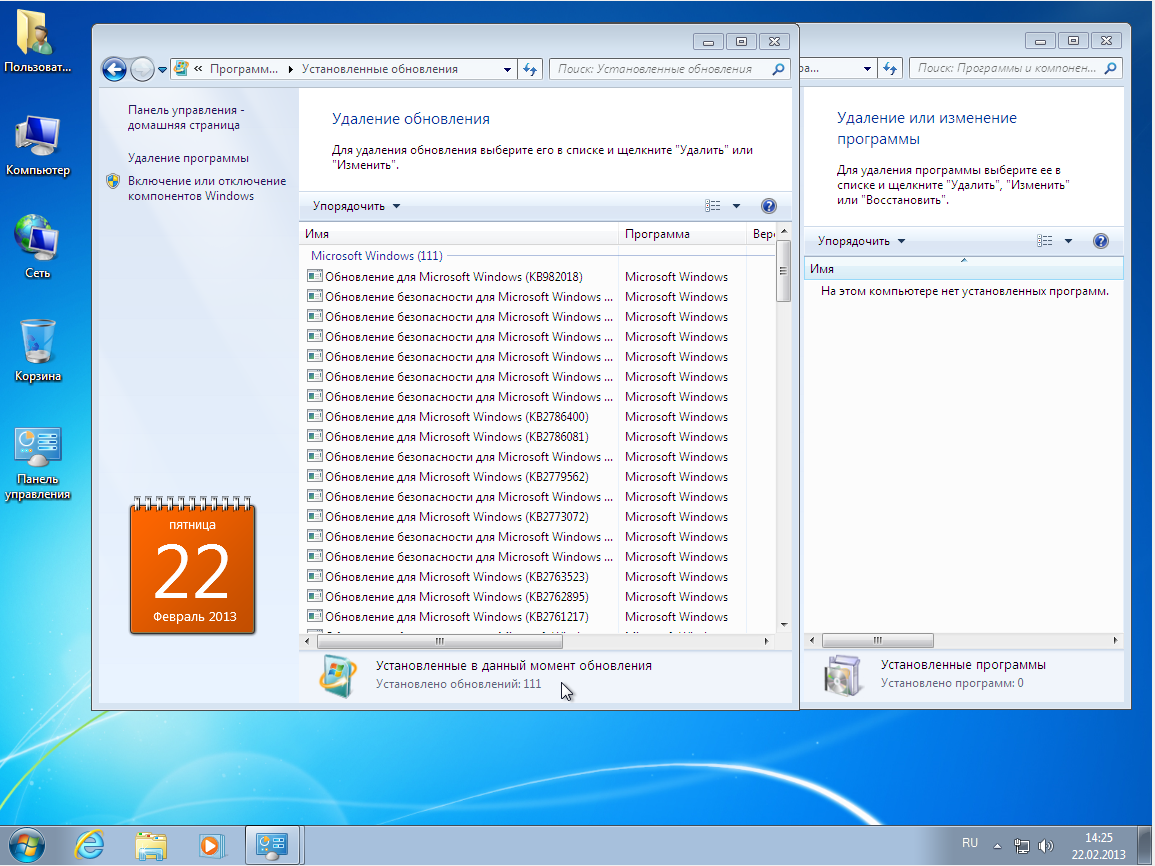Screen dimensions: 1155x866
Task: Click the help icon in Installed Updates toolbar
Action: click(x=768, y=206)
